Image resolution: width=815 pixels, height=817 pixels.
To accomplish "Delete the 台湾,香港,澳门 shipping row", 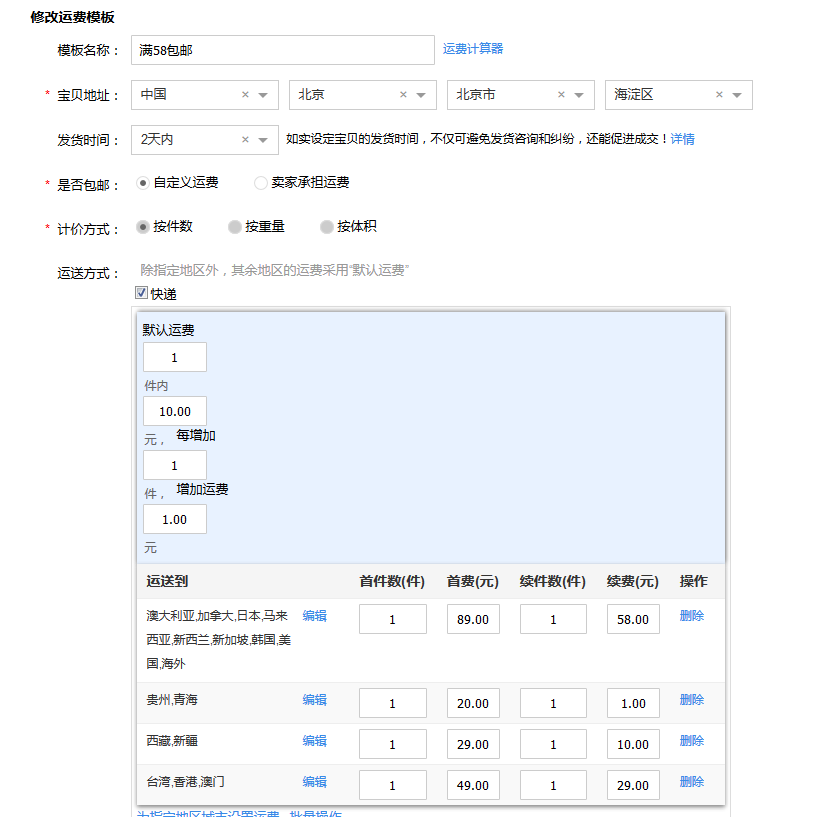I will [x=691, y=782].
